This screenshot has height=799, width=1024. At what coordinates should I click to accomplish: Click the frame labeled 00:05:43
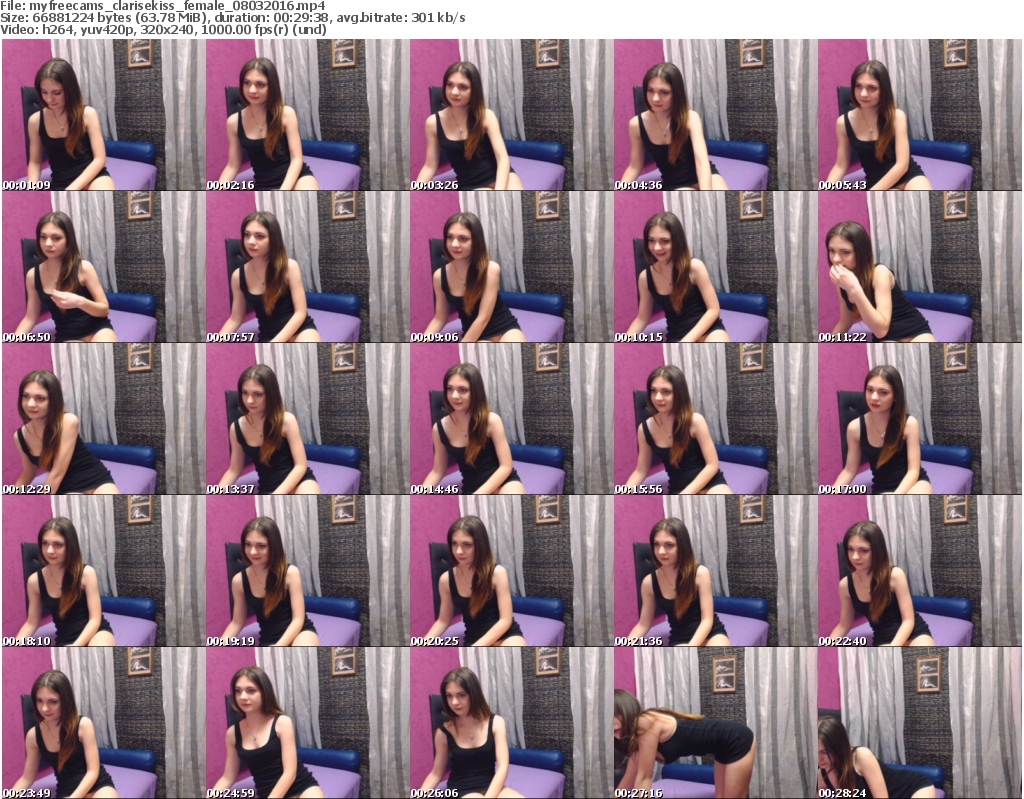[x=919, y=115]
